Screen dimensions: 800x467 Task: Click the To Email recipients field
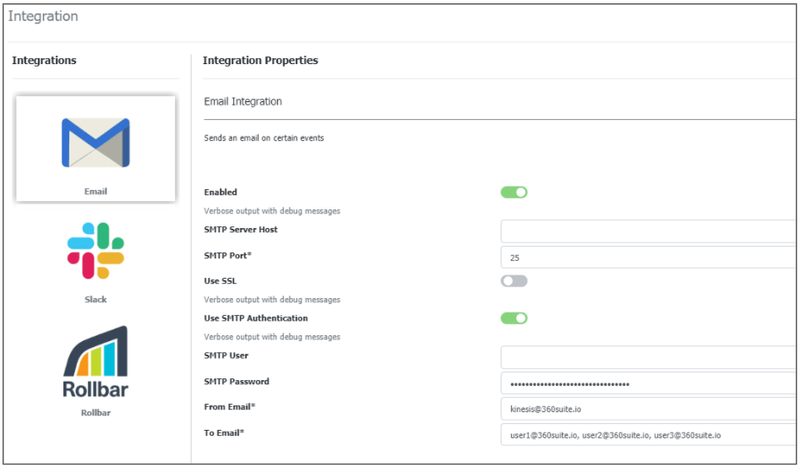click(648, 435)
